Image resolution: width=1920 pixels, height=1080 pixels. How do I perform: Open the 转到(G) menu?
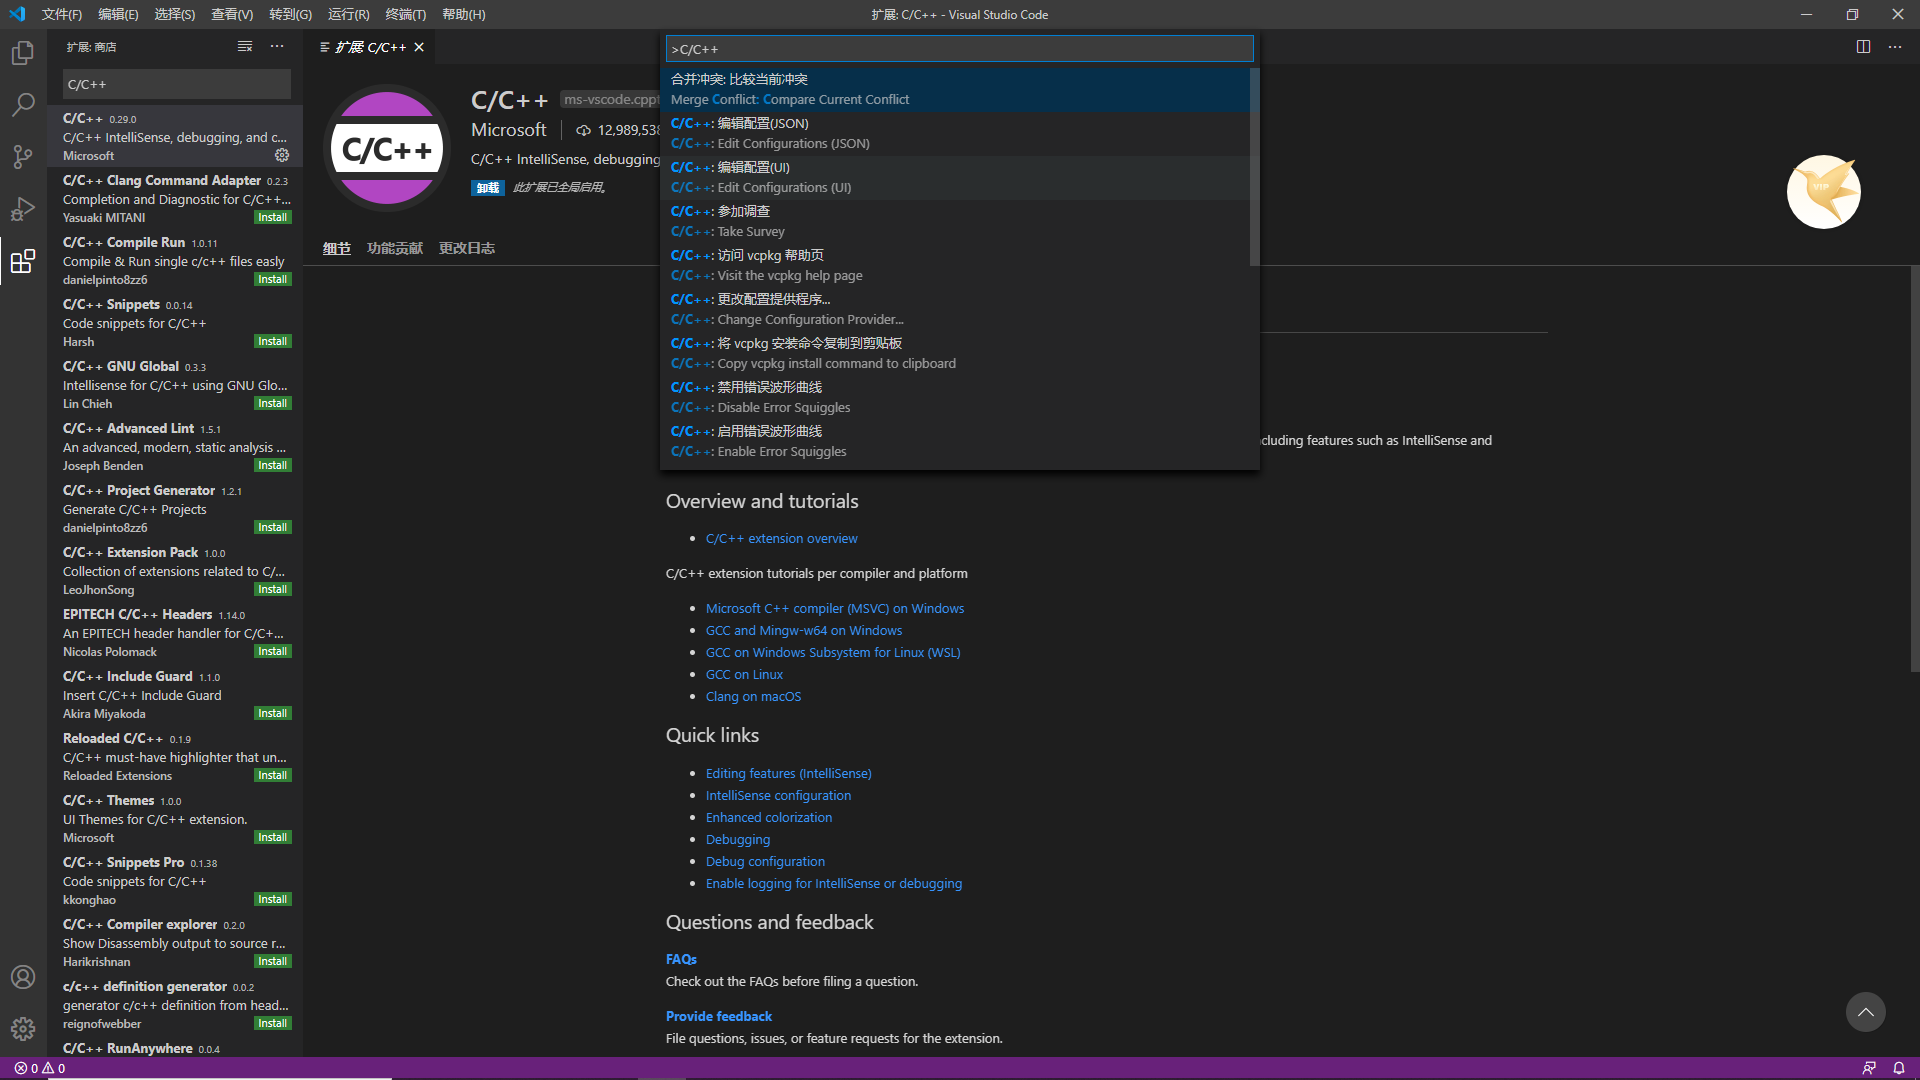[x=290, y=14]
